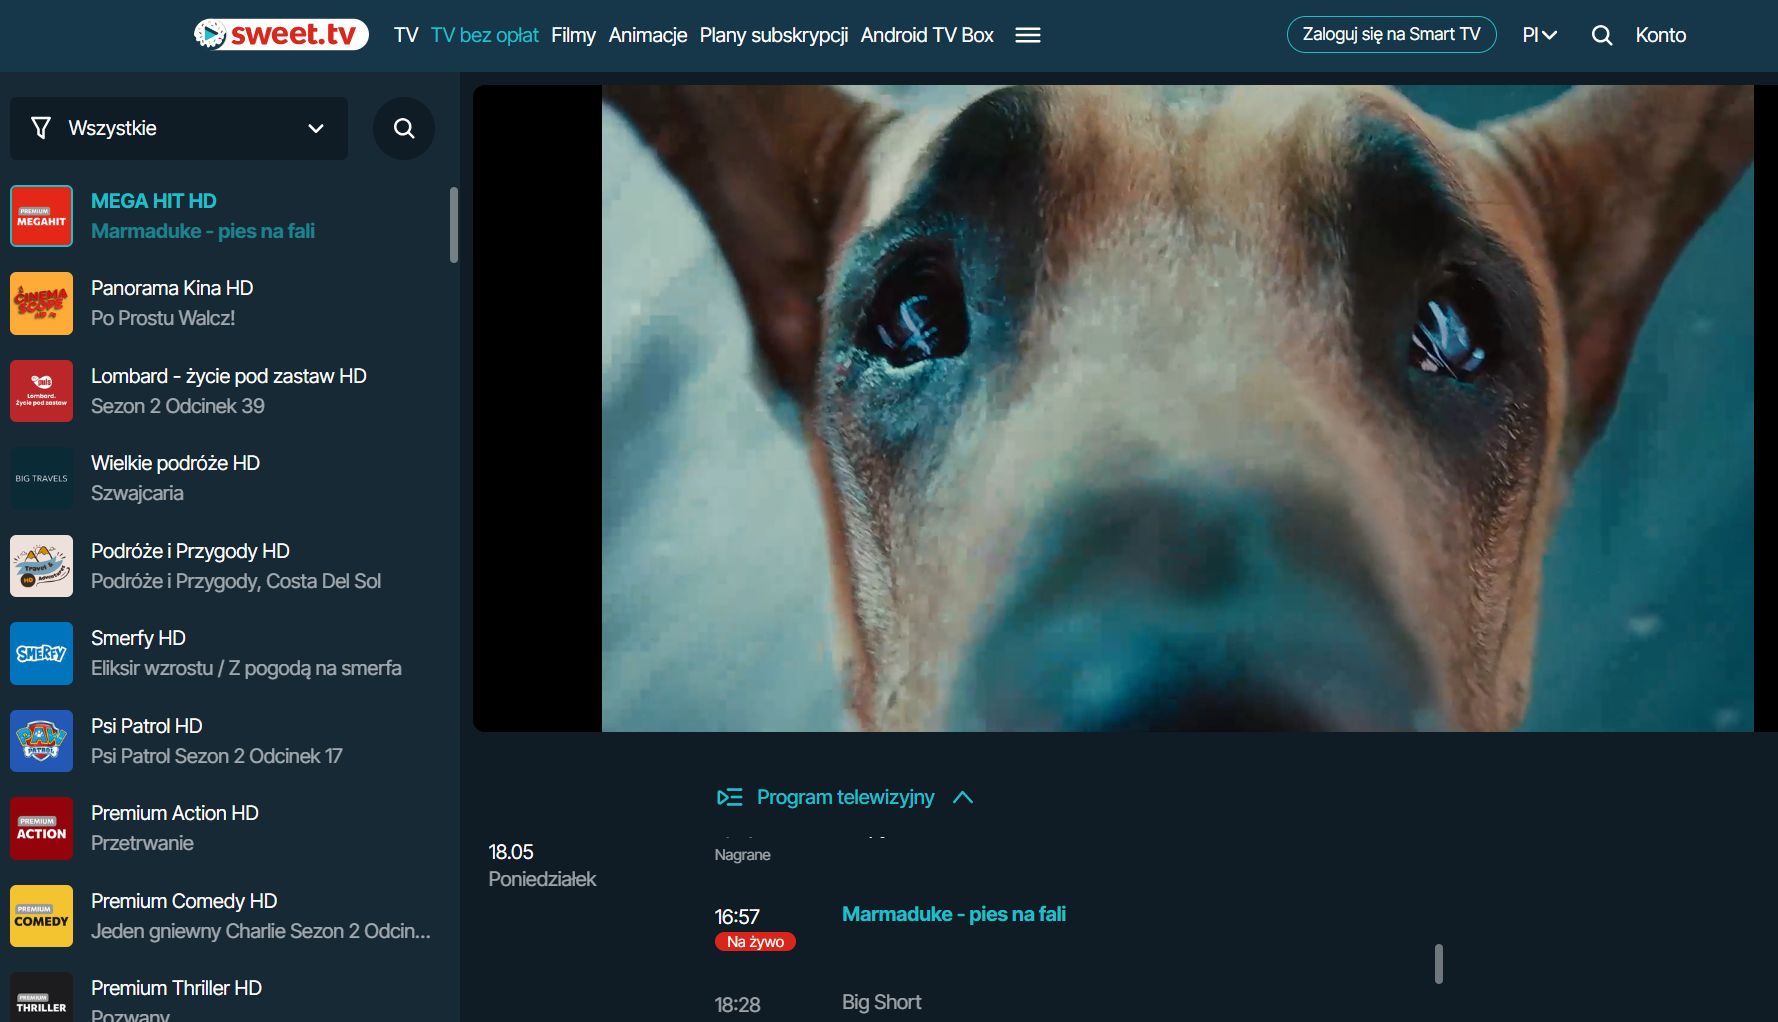This screenshot has width=1778, height=1022.
Task: Click the Premium Comedy HD channel title
Action: click(184, 901)
